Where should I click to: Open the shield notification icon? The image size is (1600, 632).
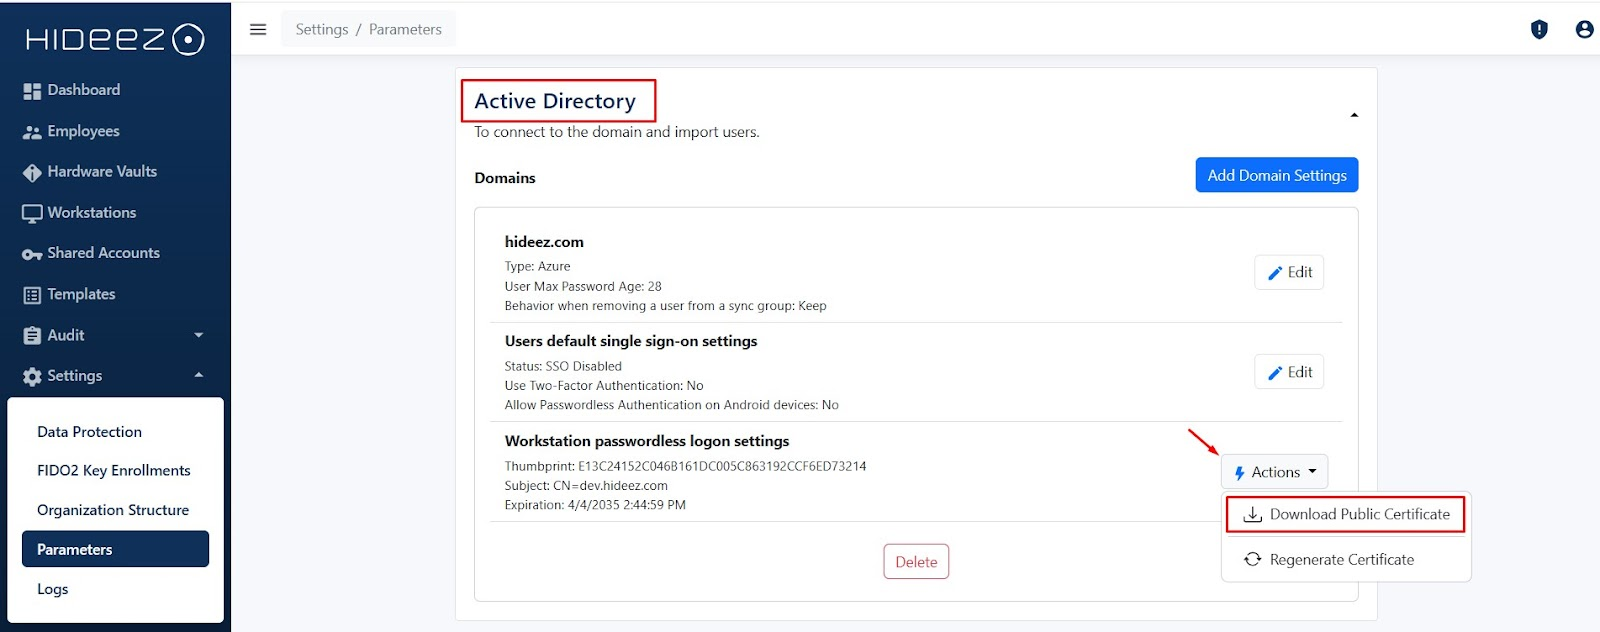[1539, 29]
